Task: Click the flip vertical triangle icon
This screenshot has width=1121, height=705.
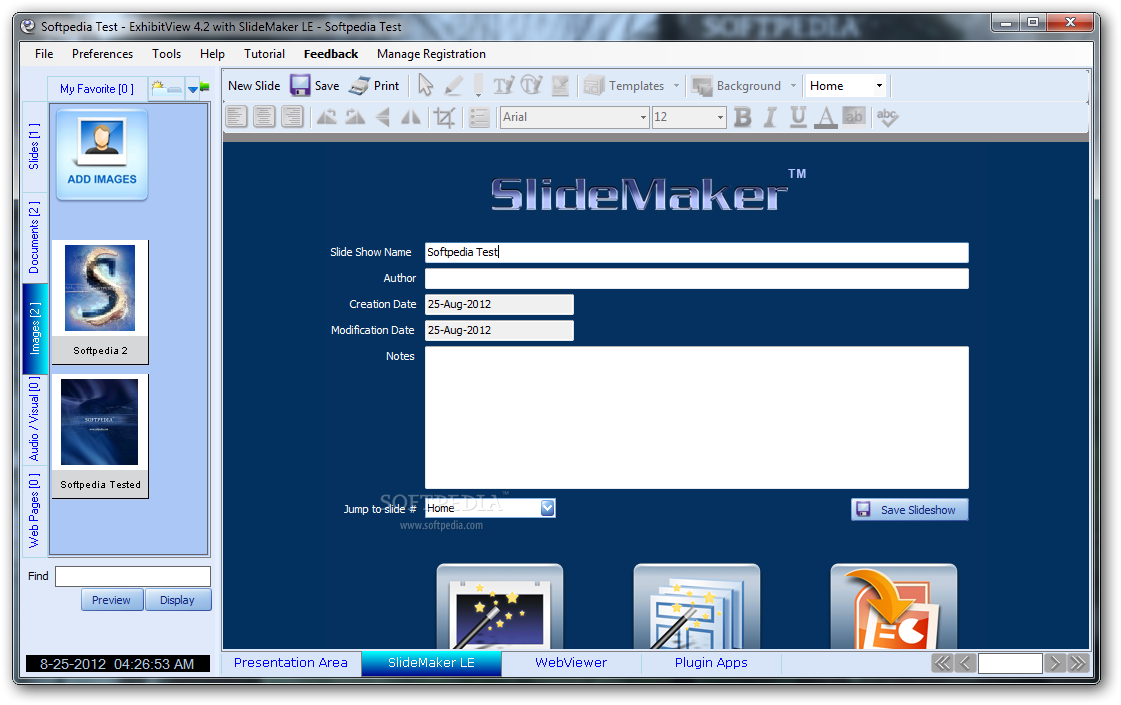Action: 383,117
